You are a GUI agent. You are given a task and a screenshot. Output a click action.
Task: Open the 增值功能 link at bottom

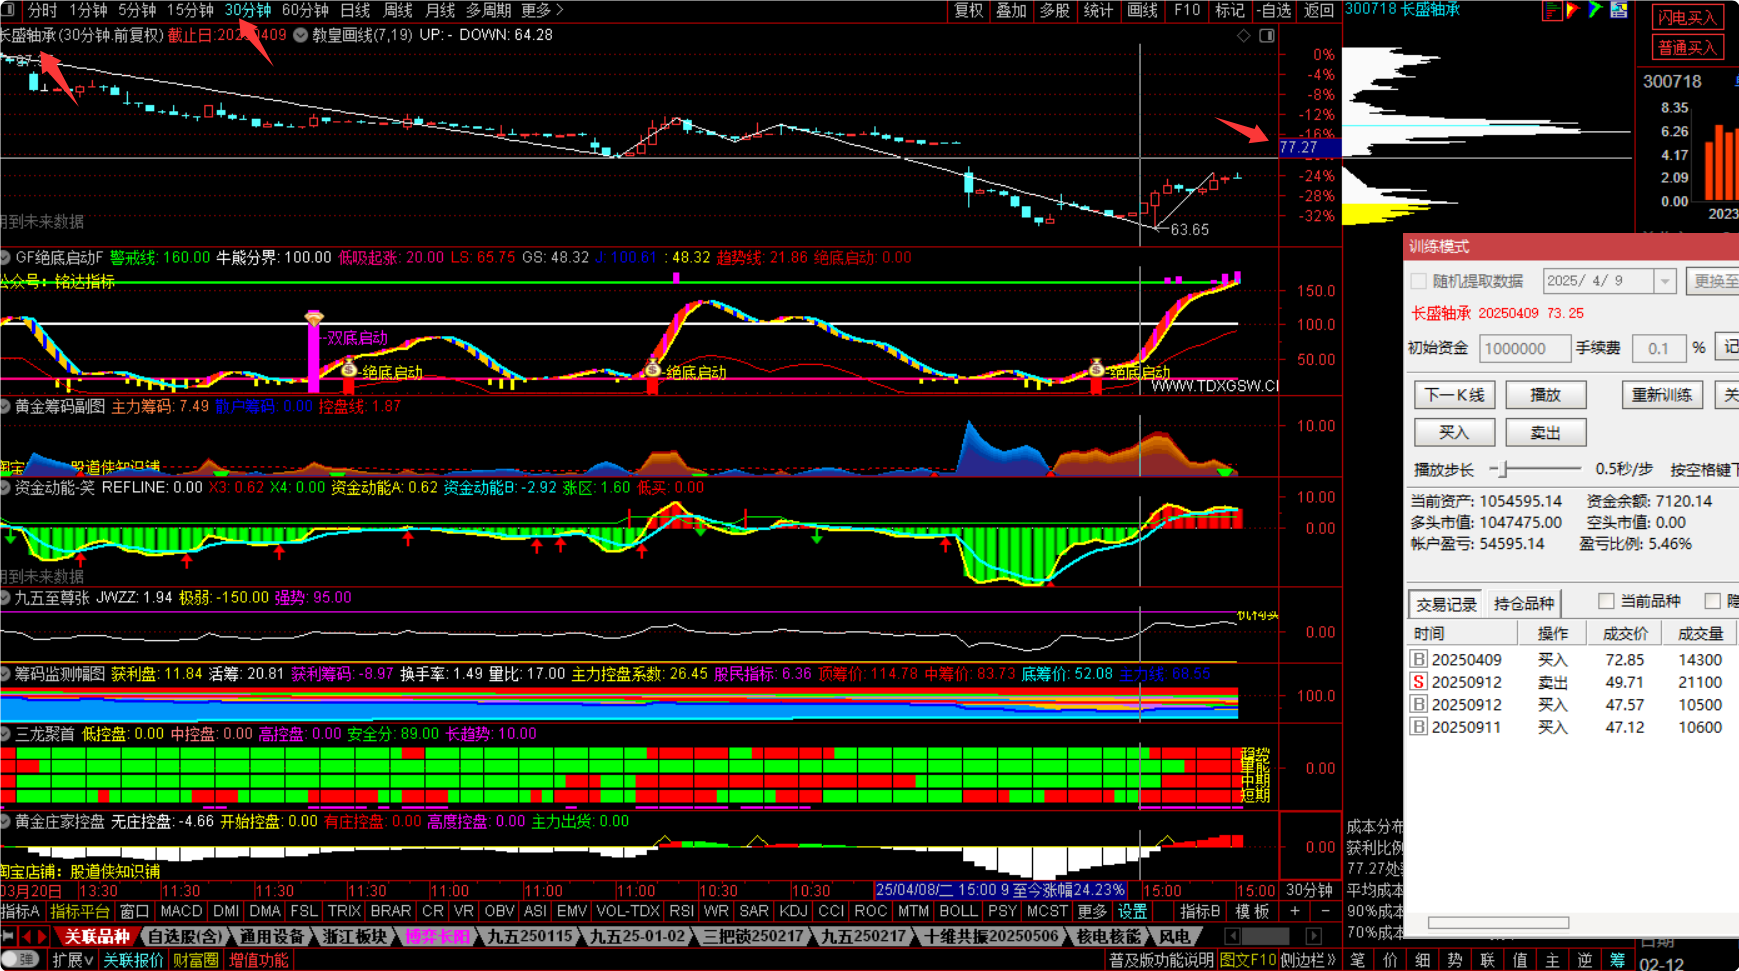[x=258, y=960]
